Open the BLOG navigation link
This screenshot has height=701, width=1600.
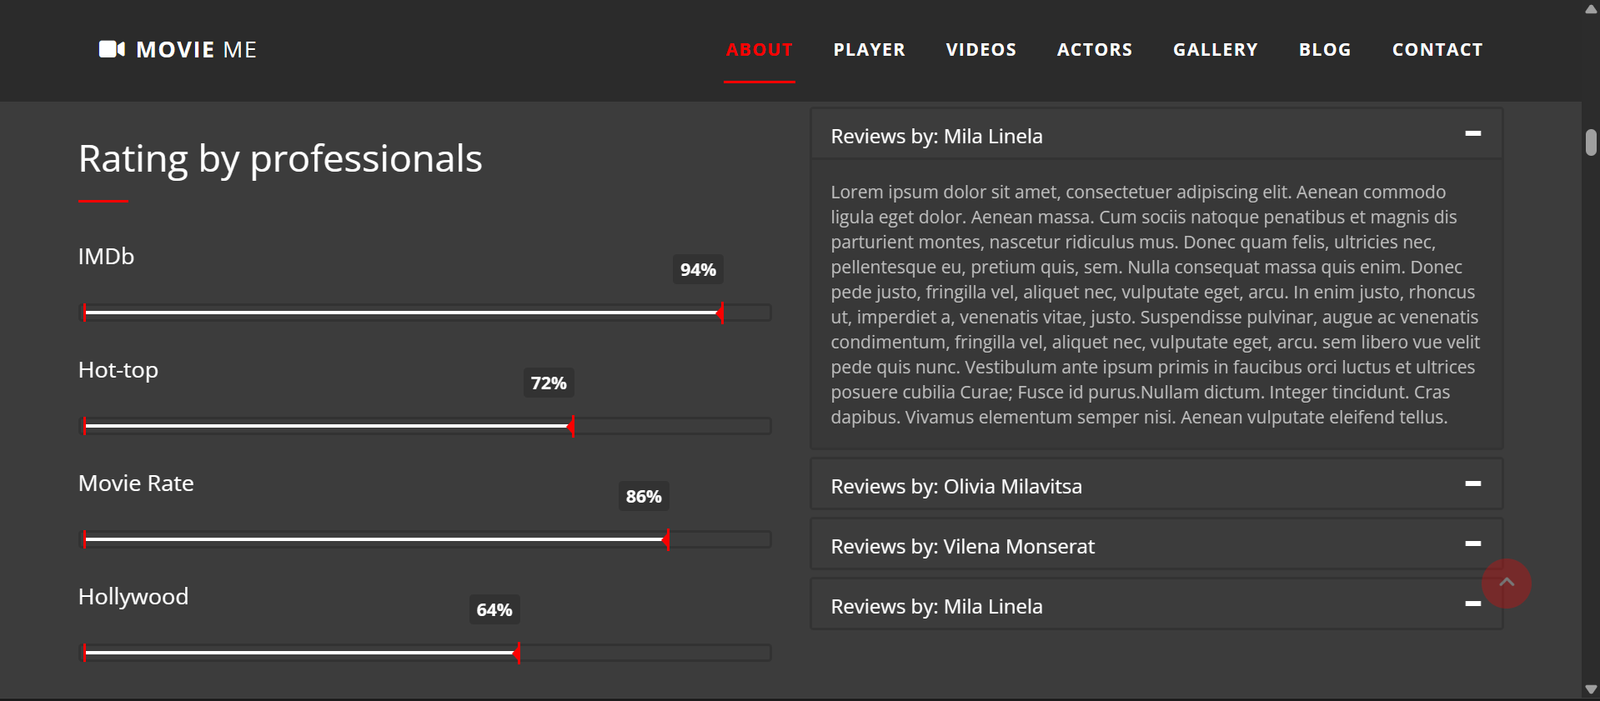[x=1324, y=50]
